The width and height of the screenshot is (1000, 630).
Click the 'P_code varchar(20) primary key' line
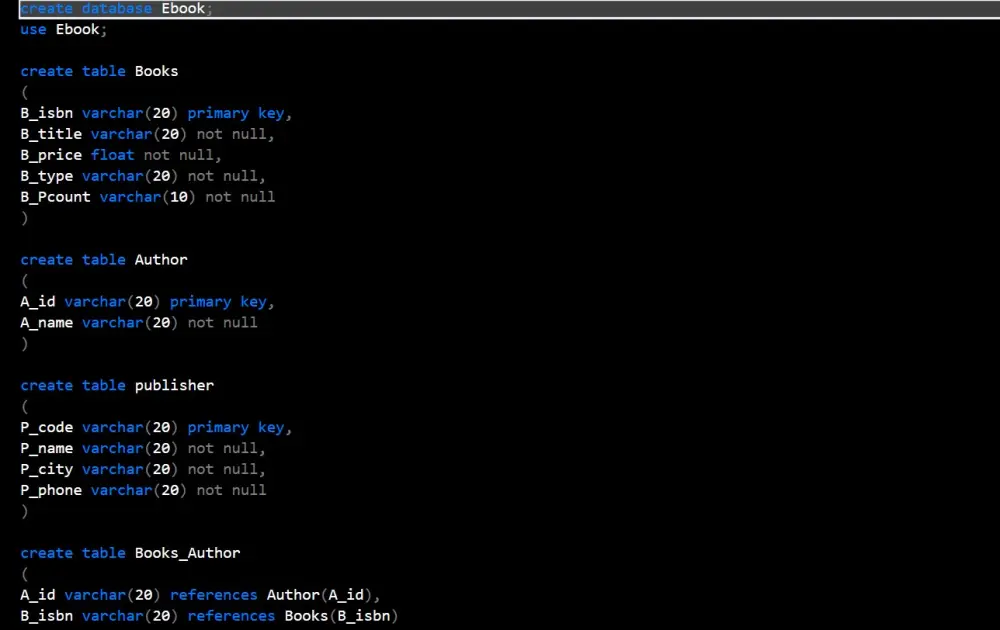[156, 428]
